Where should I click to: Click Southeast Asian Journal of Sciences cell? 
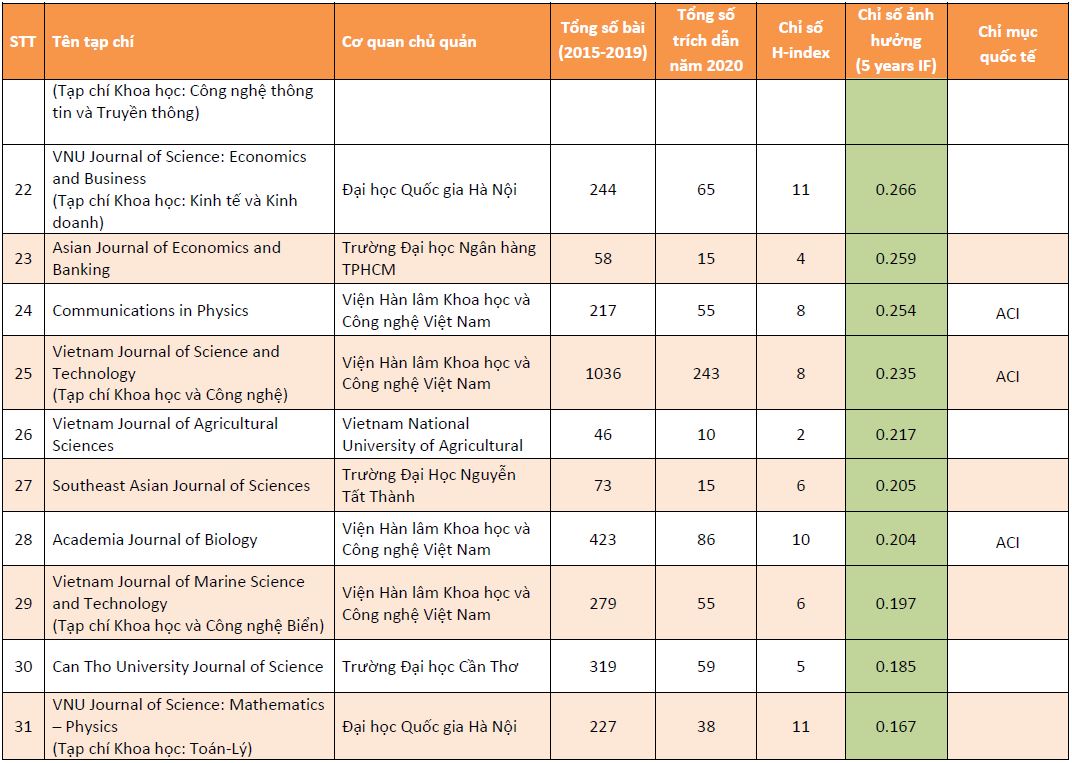coord(189,485)
